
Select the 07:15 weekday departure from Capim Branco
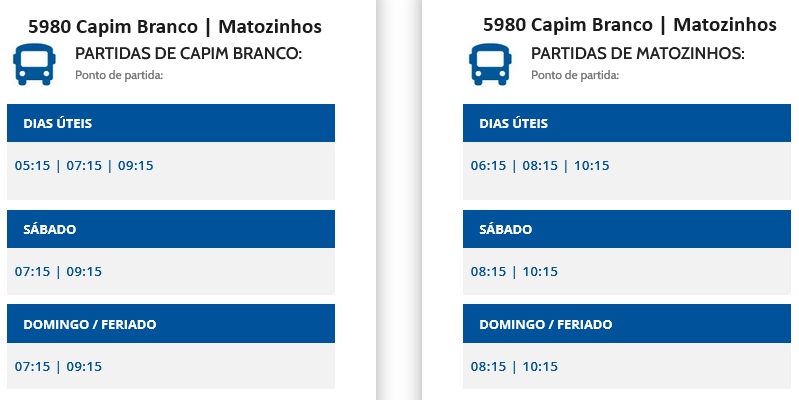point(84,166)
